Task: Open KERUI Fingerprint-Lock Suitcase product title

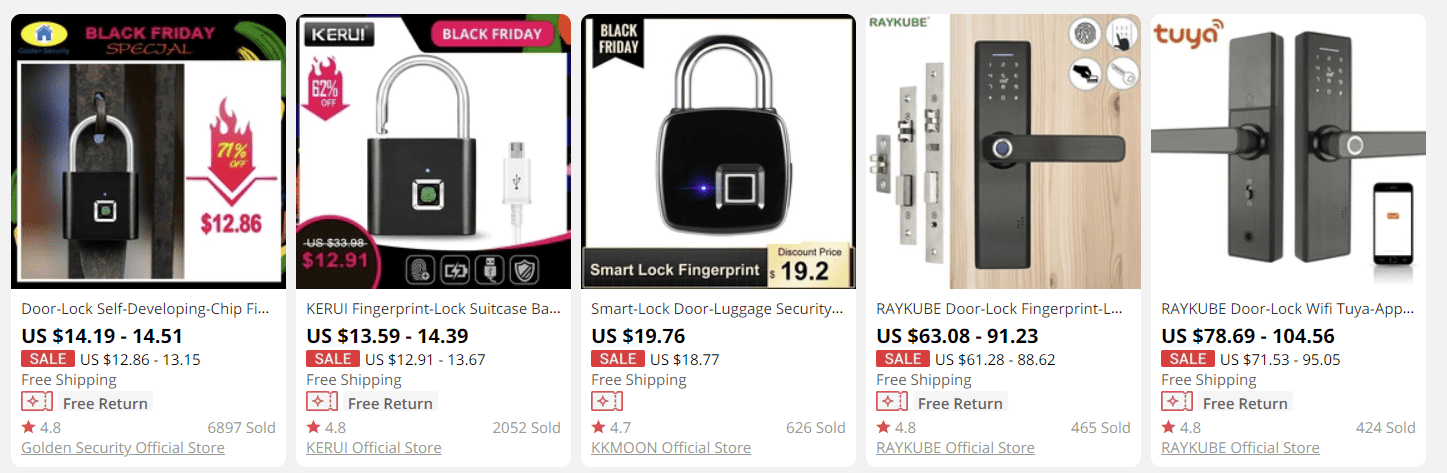Action: point(434,309)
